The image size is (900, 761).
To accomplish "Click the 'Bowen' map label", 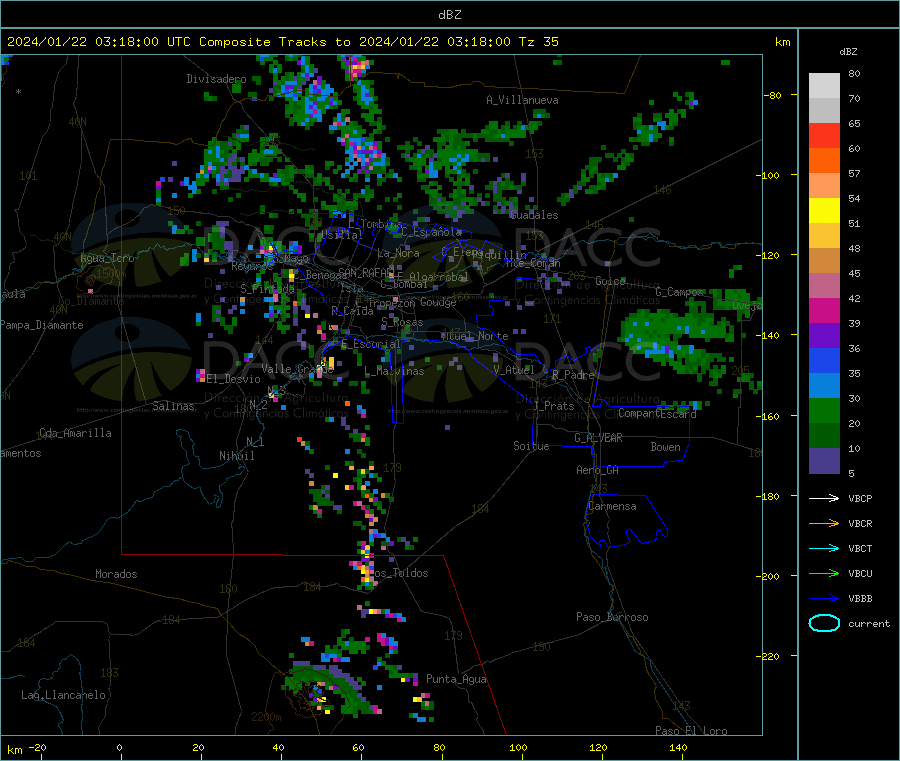I will pos(665,447).
